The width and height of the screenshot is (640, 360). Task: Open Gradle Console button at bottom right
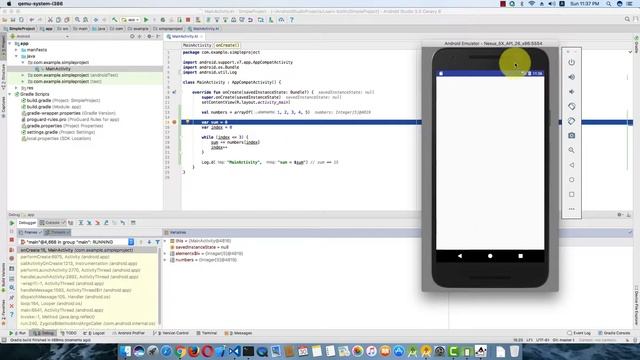coord(614,333)
